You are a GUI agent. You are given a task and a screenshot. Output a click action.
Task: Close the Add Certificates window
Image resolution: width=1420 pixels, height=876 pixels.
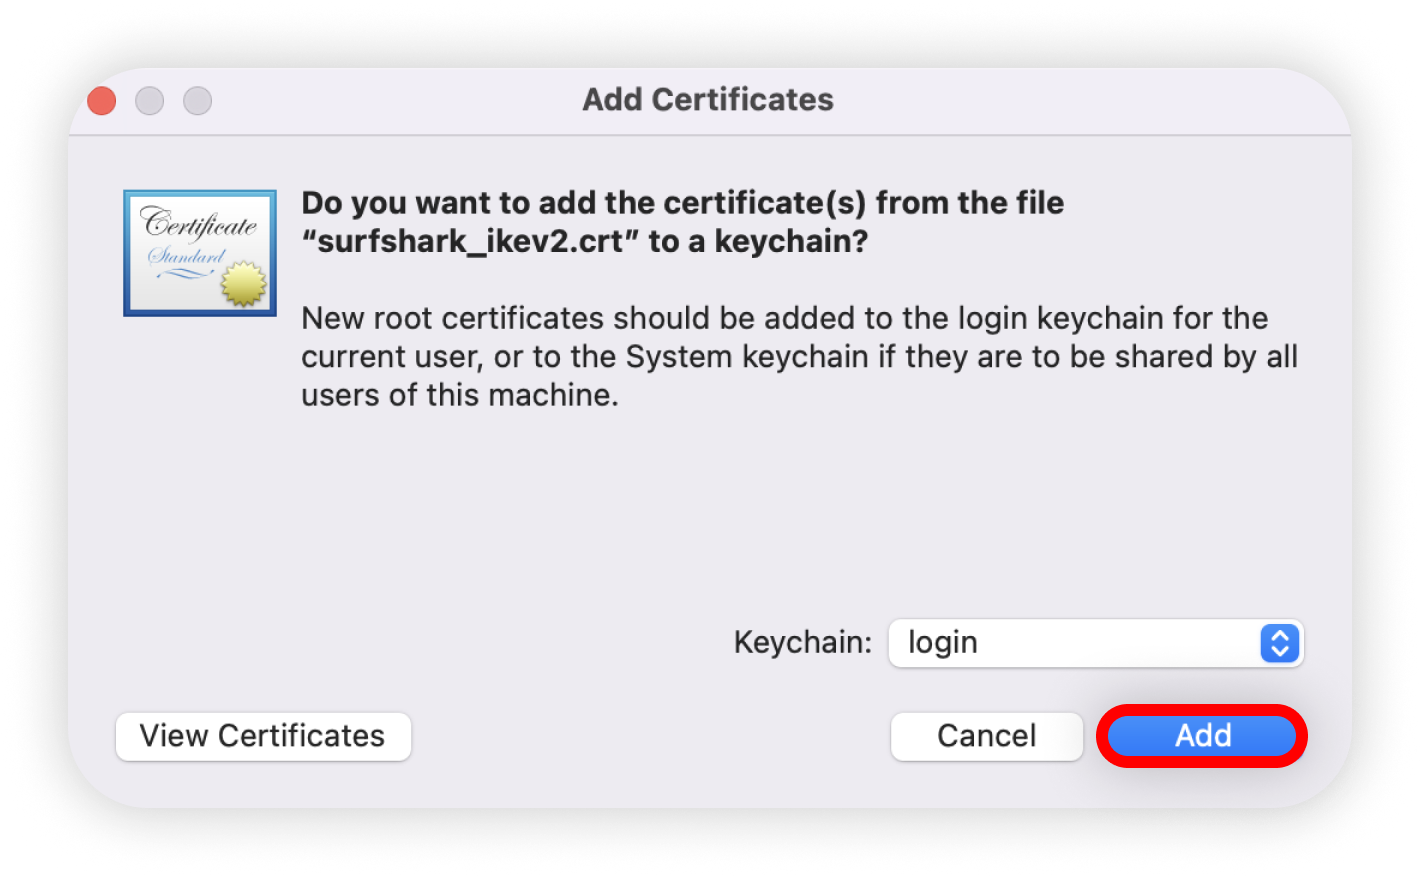coord(102,100)
